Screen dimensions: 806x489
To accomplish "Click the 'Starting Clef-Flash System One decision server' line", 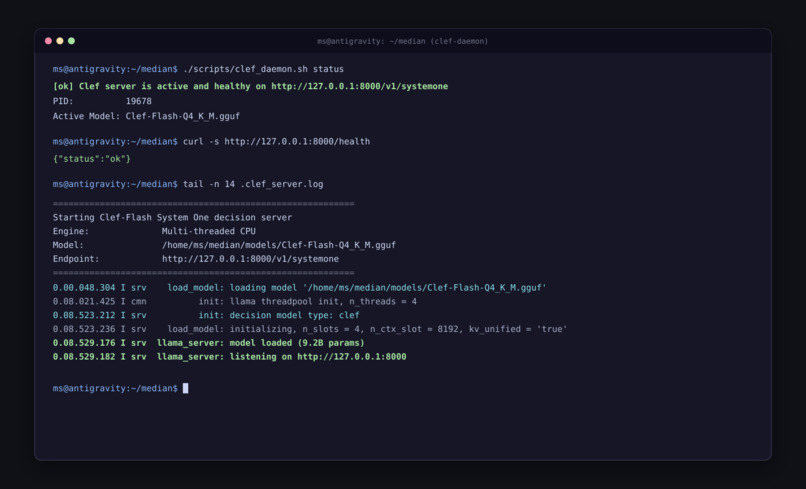I will pos(172,218).
